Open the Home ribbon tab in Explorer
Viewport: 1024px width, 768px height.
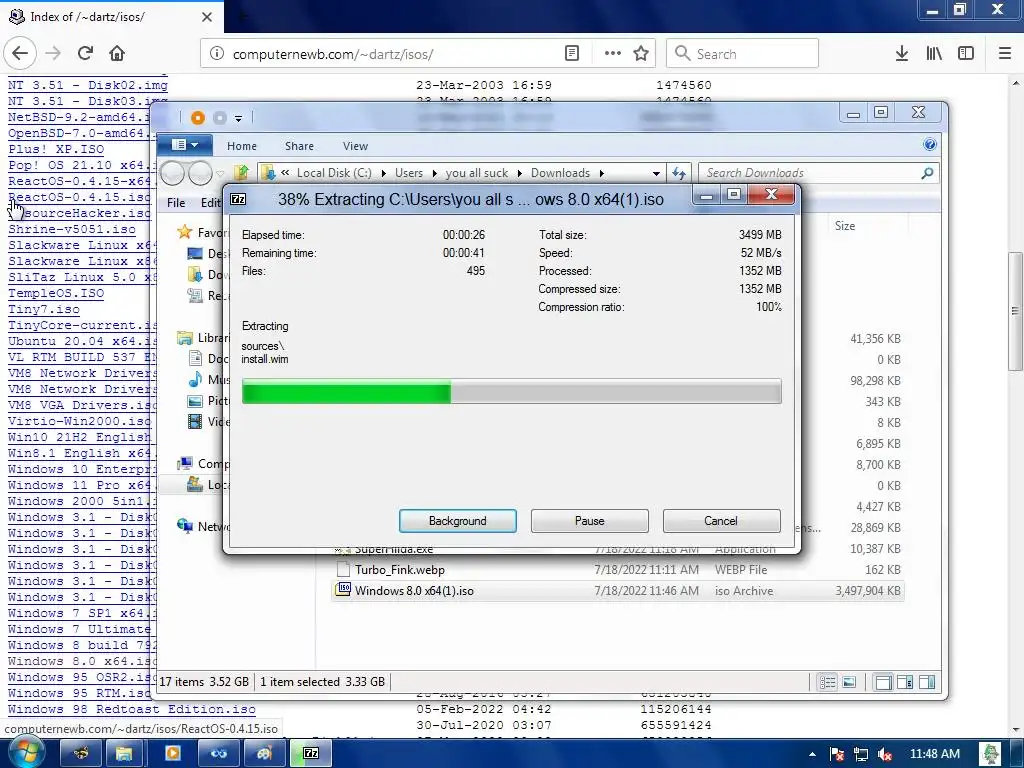click(242, 146)
